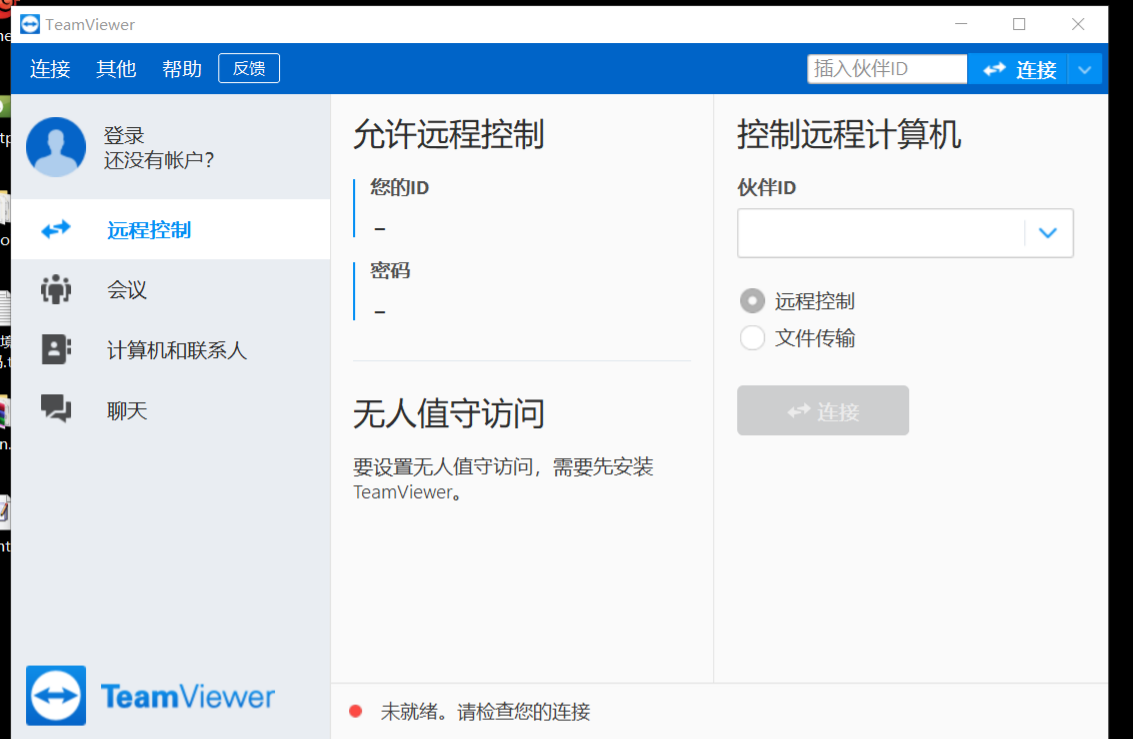Image resolution: width=1133 pixels, height=739 pixels.
Task: Click the red connection status dot
Action: click(356, 712)
